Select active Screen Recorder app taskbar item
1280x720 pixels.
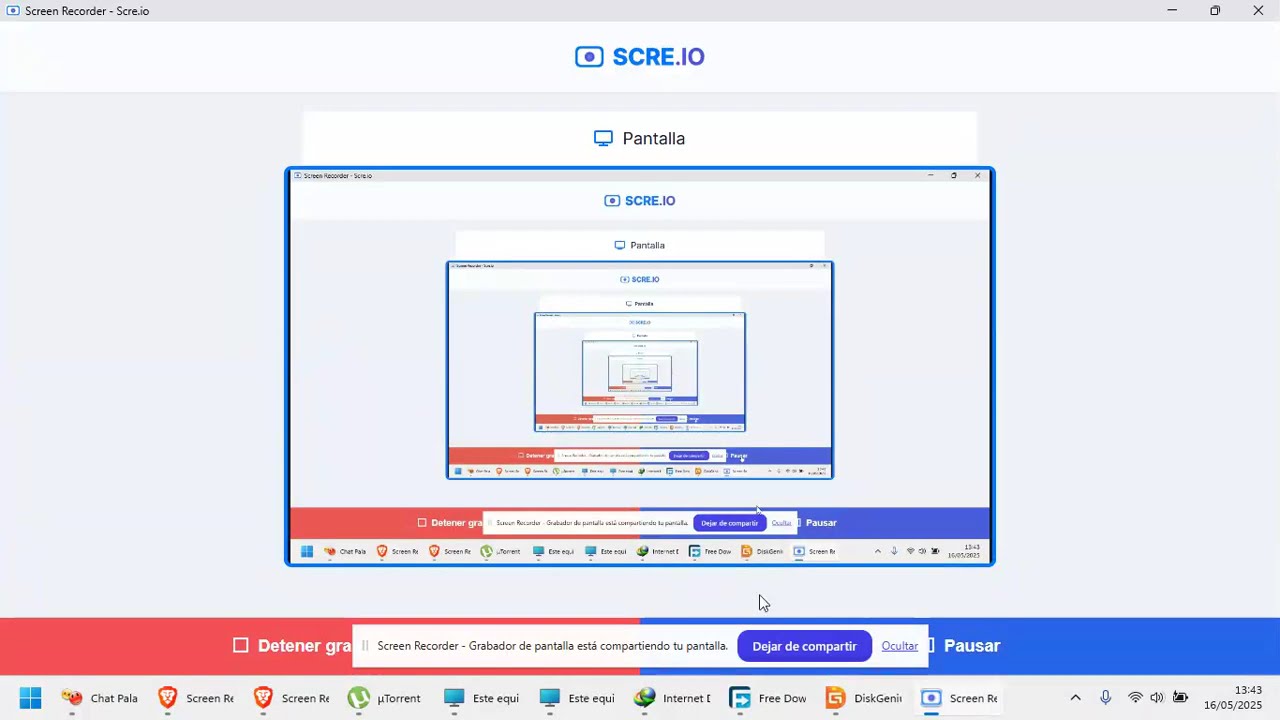[x=961, y=698]
